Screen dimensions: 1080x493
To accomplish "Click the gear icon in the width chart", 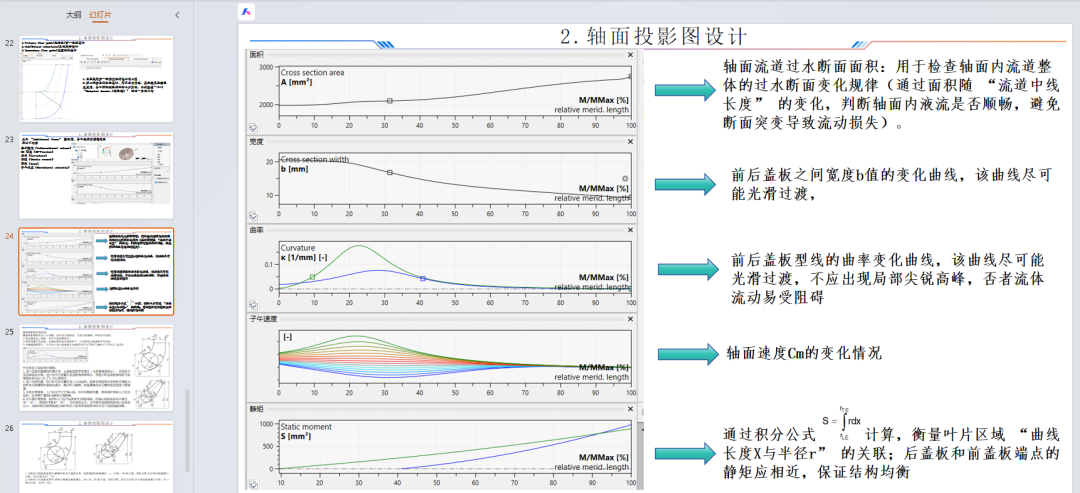I will coord(625,179).
